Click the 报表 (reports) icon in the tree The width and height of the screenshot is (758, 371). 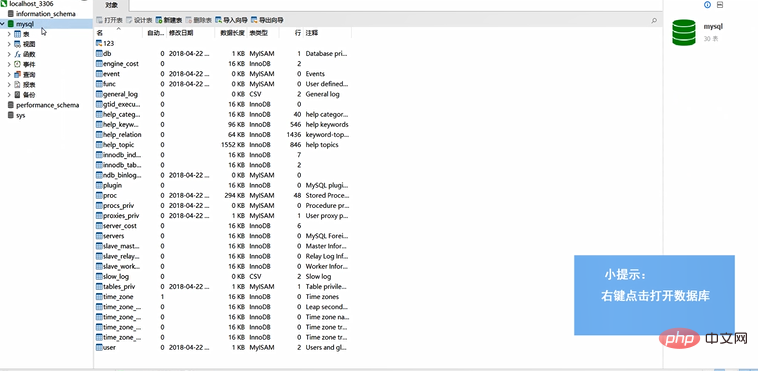click(18, 85)
